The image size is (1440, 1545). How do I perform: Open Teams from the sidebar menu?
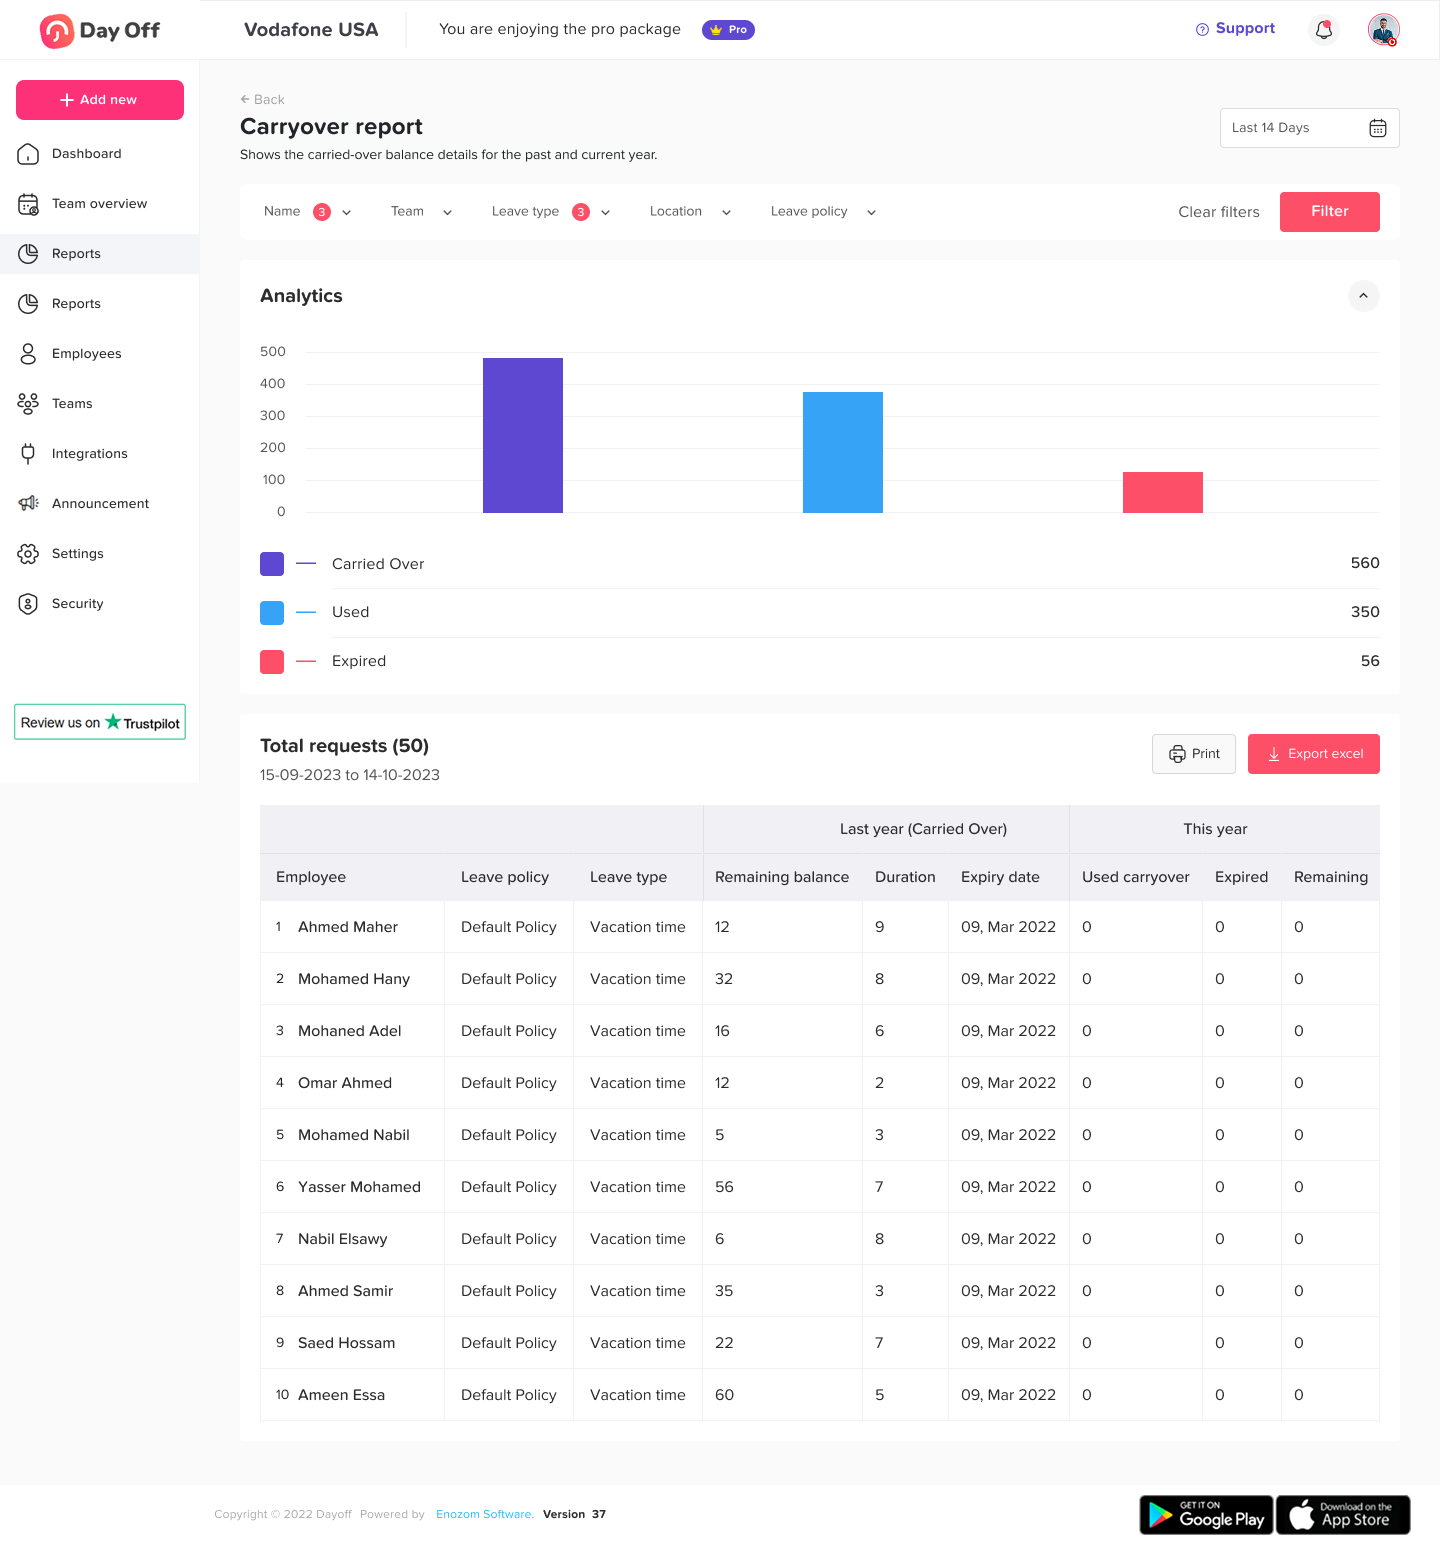[x=72, y=404]
